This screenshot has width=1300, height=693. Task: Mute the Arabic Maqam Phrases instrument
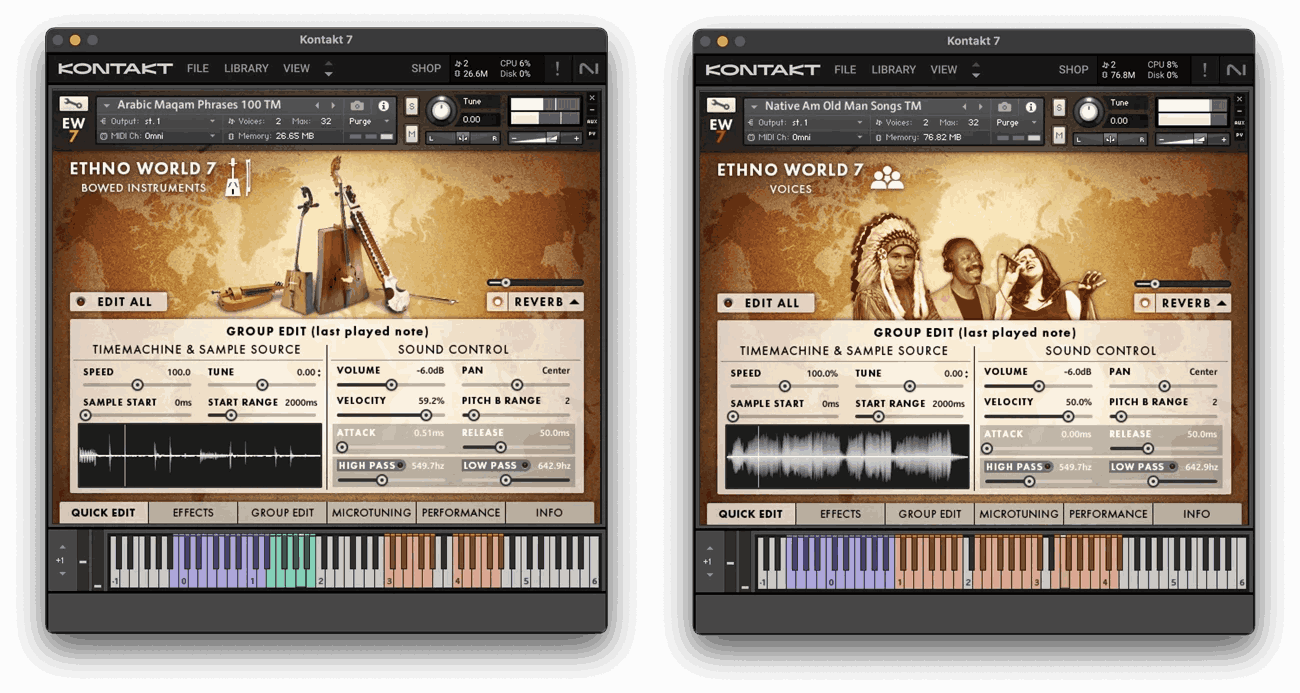click(x=412, y=133)
